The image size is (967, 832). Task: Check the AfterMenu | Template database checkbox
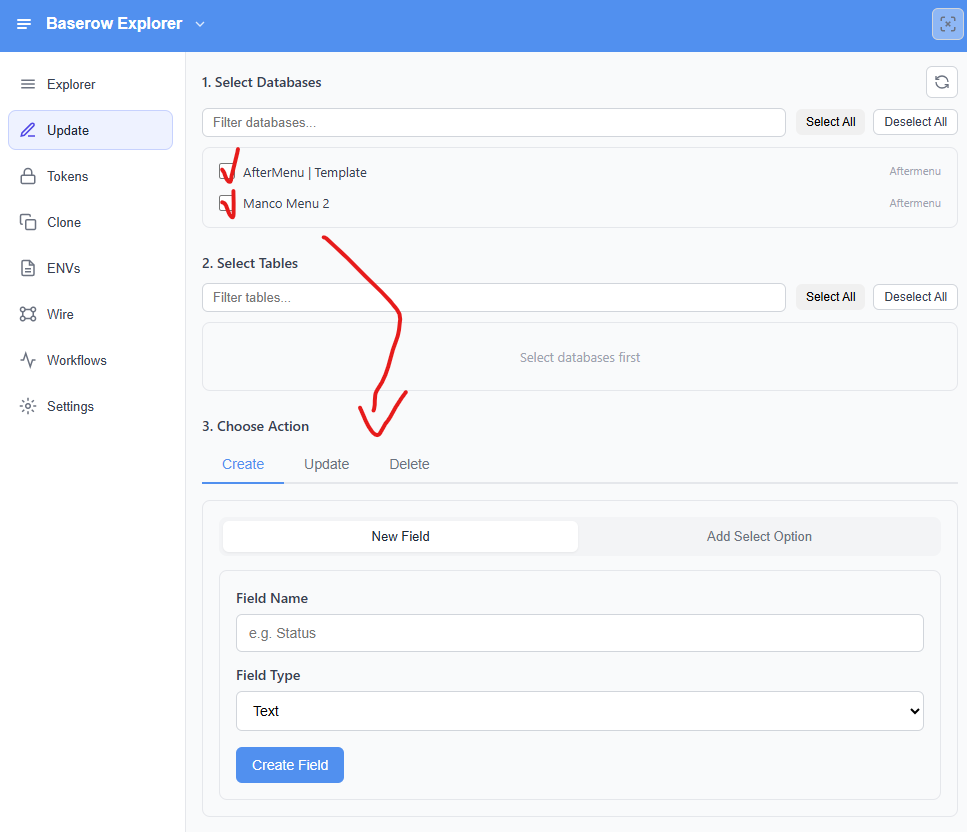[227, 172]
